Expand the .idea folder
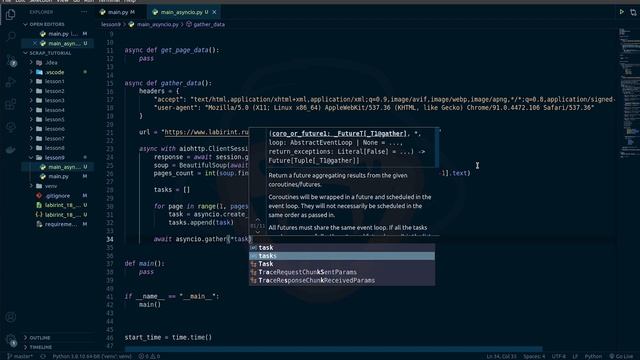 point(51,62)
